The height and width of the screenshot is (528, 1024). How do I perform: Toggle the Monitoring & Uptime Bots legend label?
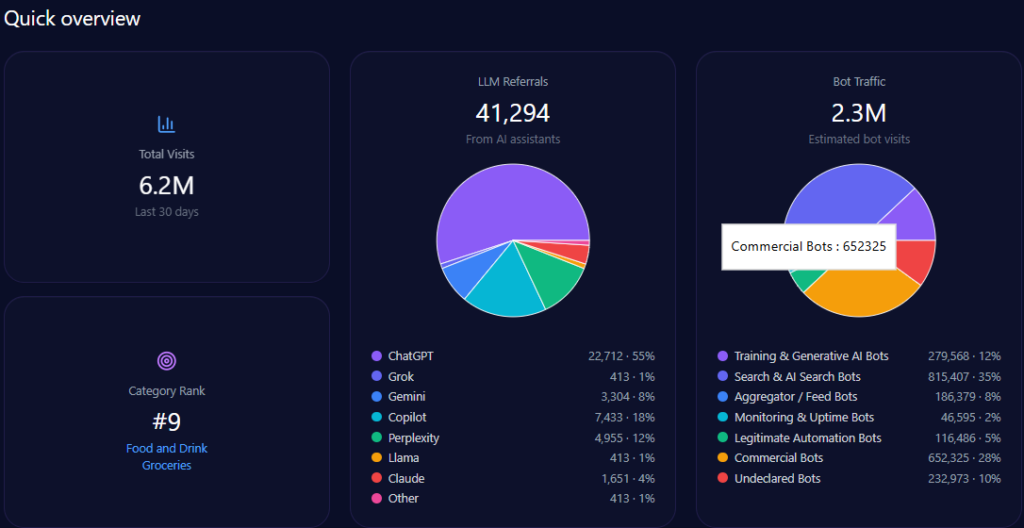coord(804,417)
